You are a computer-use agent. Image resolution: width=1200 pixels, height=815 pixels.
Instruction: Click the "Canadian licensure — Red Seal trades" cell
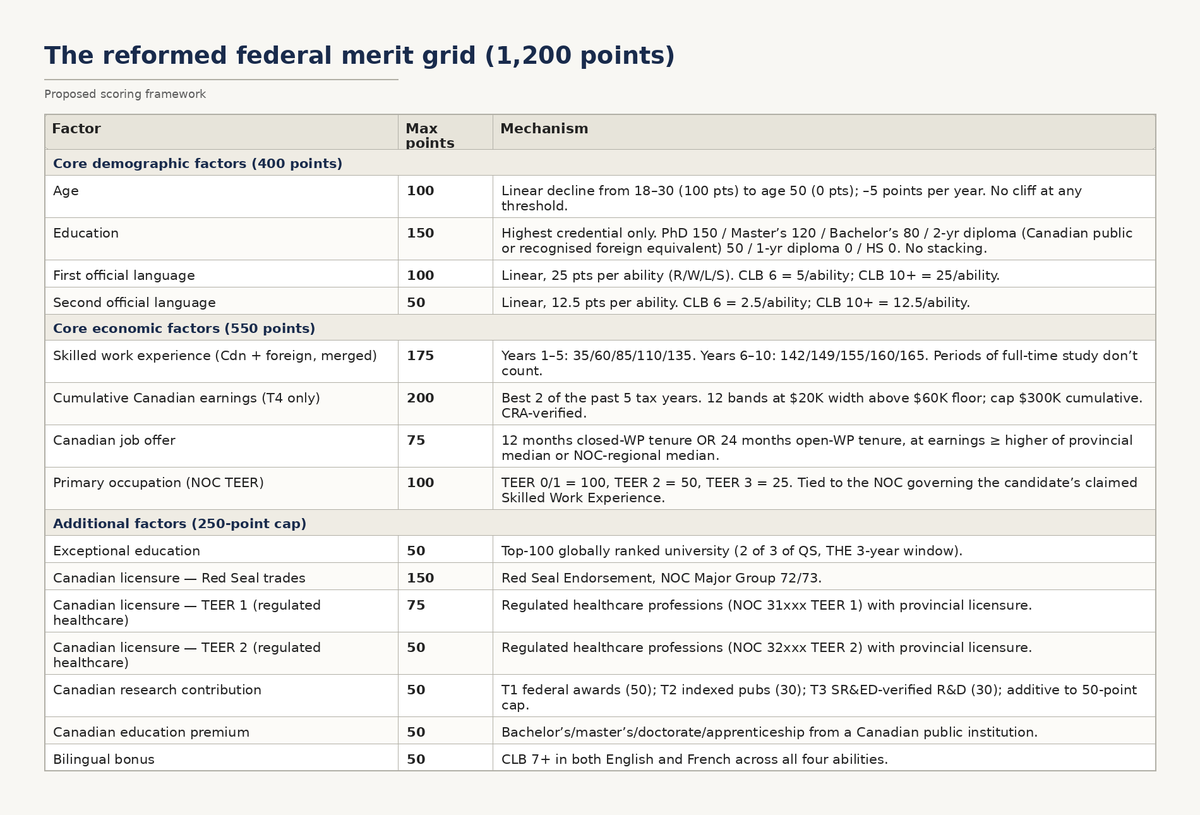pos(222,577)
